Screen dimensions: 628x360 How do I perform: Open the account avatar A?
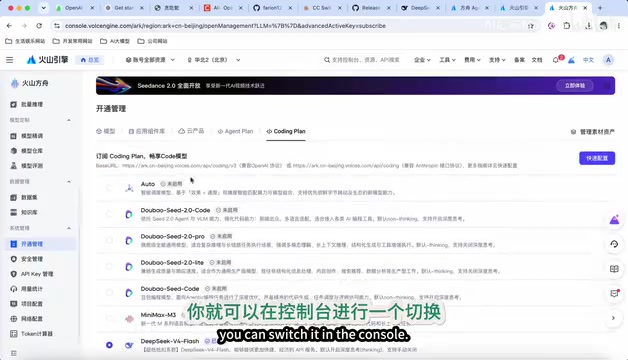tap(608, 60)
